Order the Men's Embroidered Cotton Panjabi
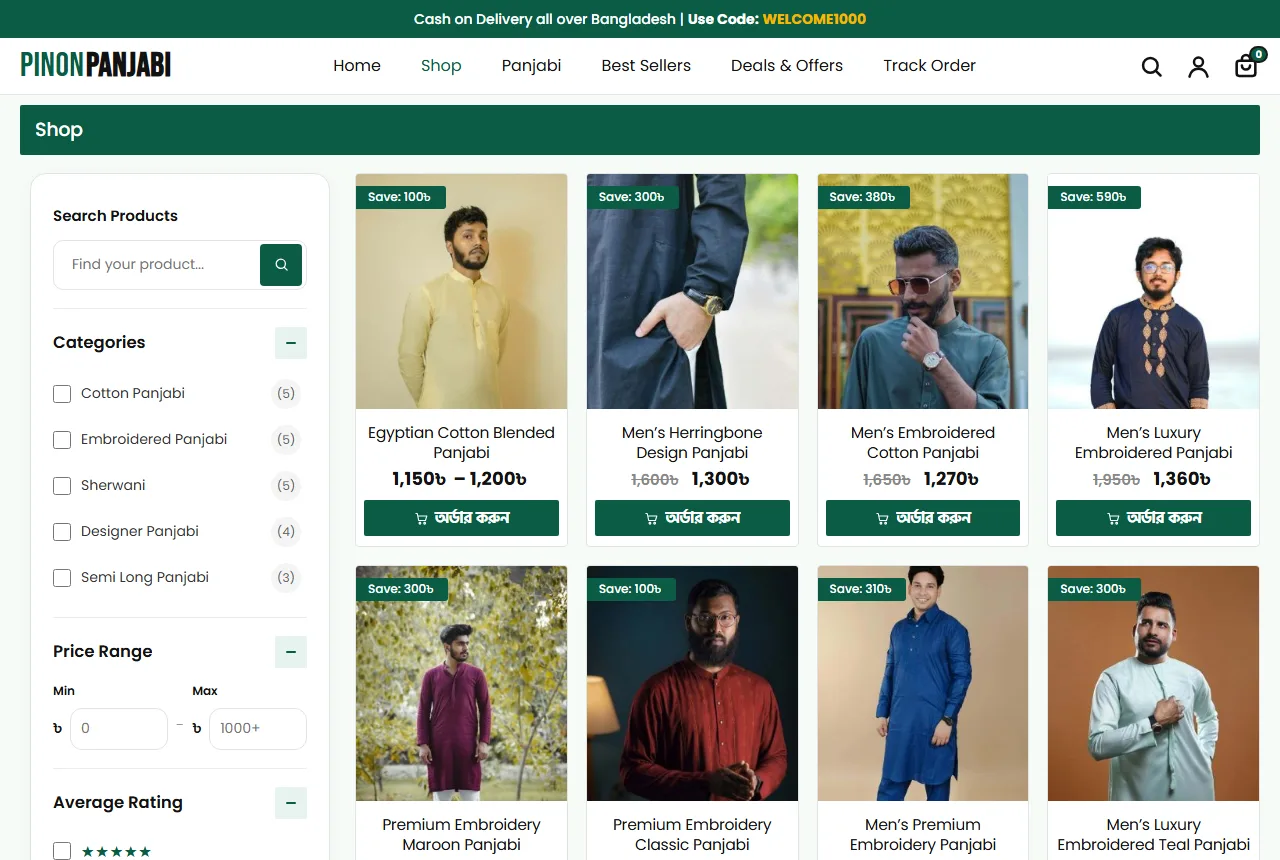 (x=923, y=518)
